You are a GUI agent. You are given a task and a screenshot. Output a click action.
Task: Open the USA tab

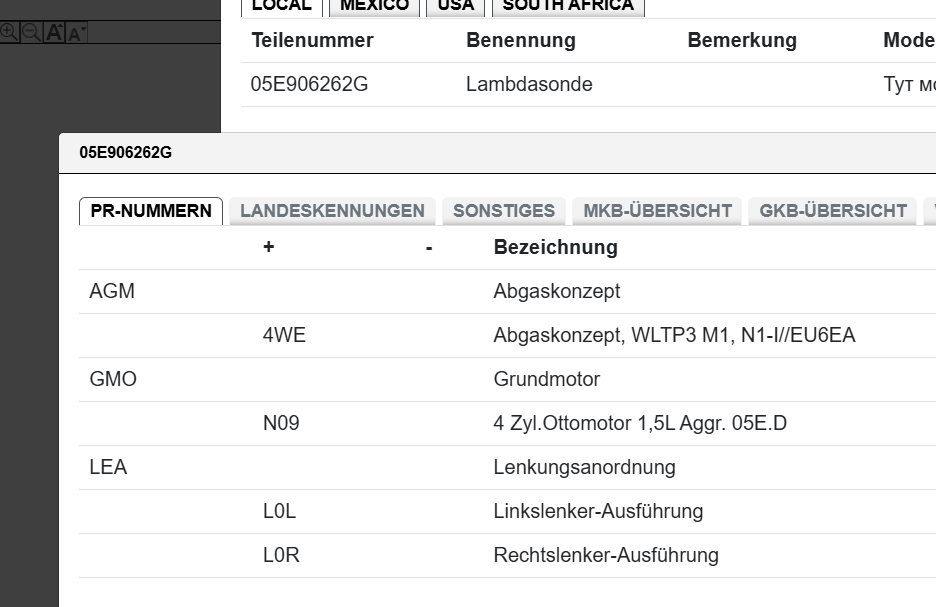pos(456,6)
